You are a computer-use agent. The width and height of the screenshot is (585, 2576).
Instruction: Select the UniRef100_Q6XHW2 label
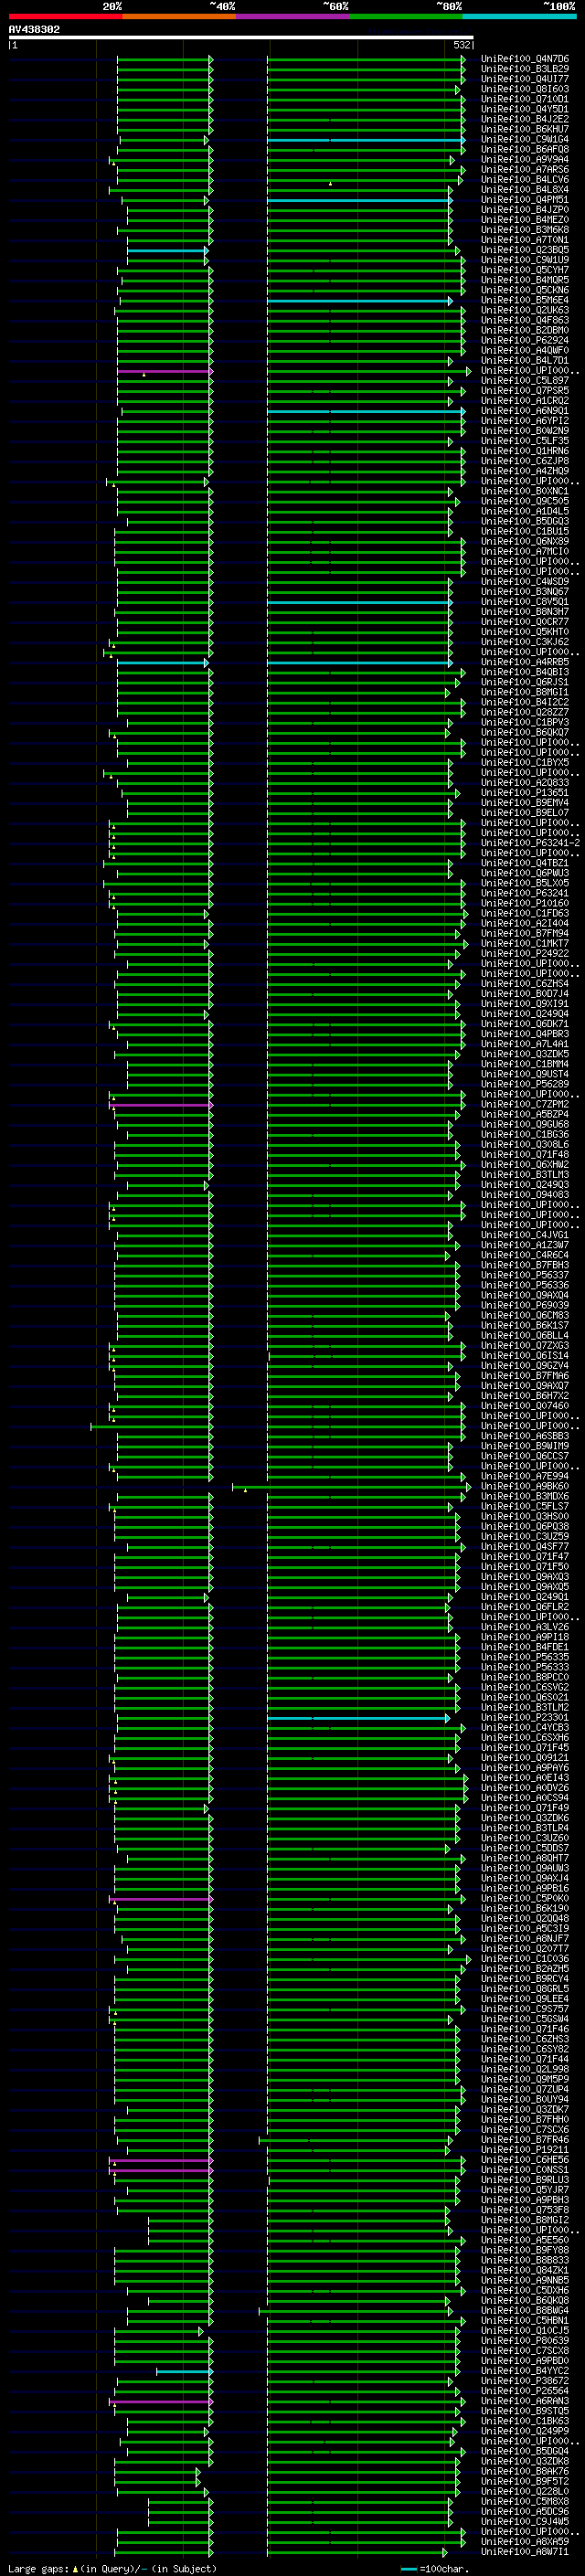525,1164
